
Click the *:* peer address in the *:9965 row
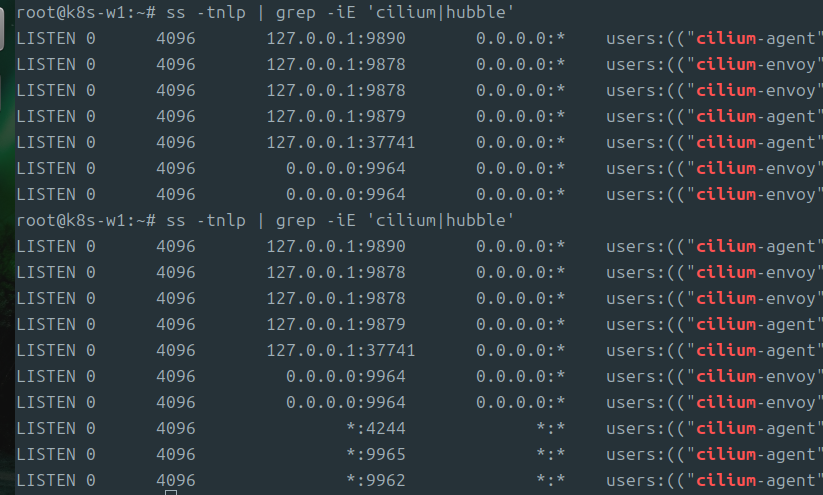point(551,455)
